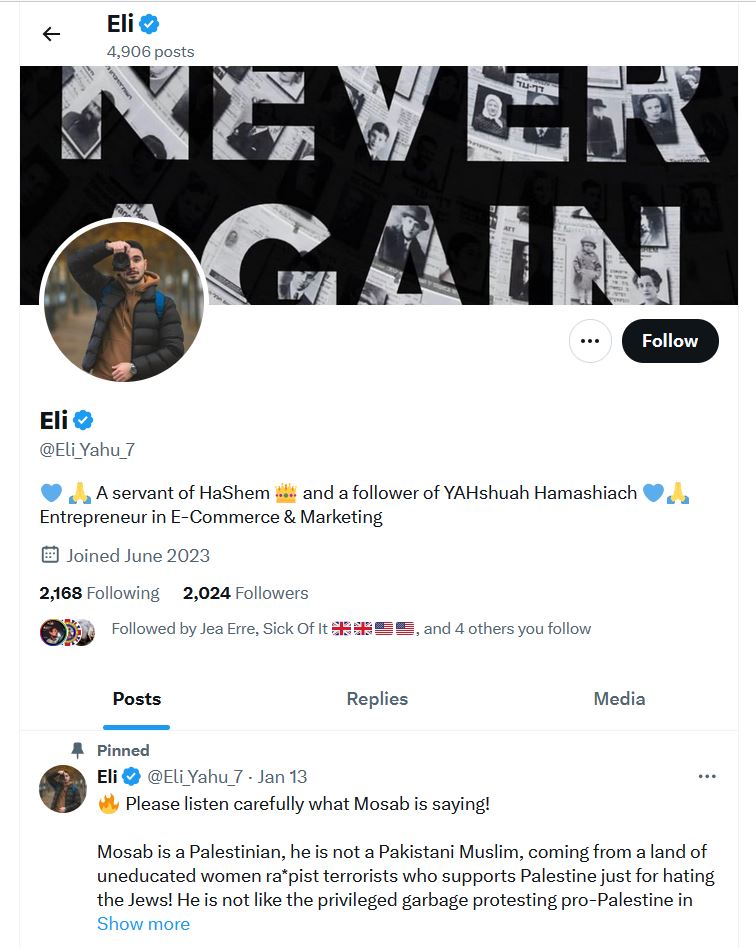The width and height of the screenshot is (756, 948).
Task: Switch to the Replies tab
Action: (x=377, y=699)
